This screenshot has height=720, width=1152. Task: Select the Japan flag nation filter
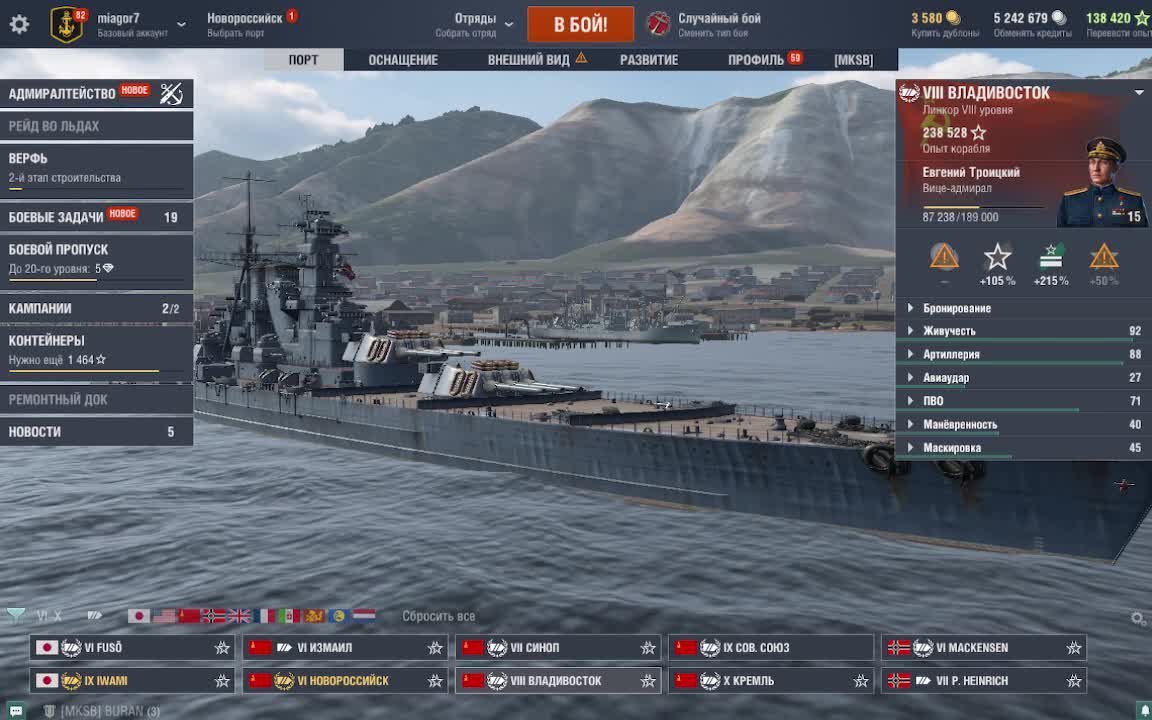139,616
